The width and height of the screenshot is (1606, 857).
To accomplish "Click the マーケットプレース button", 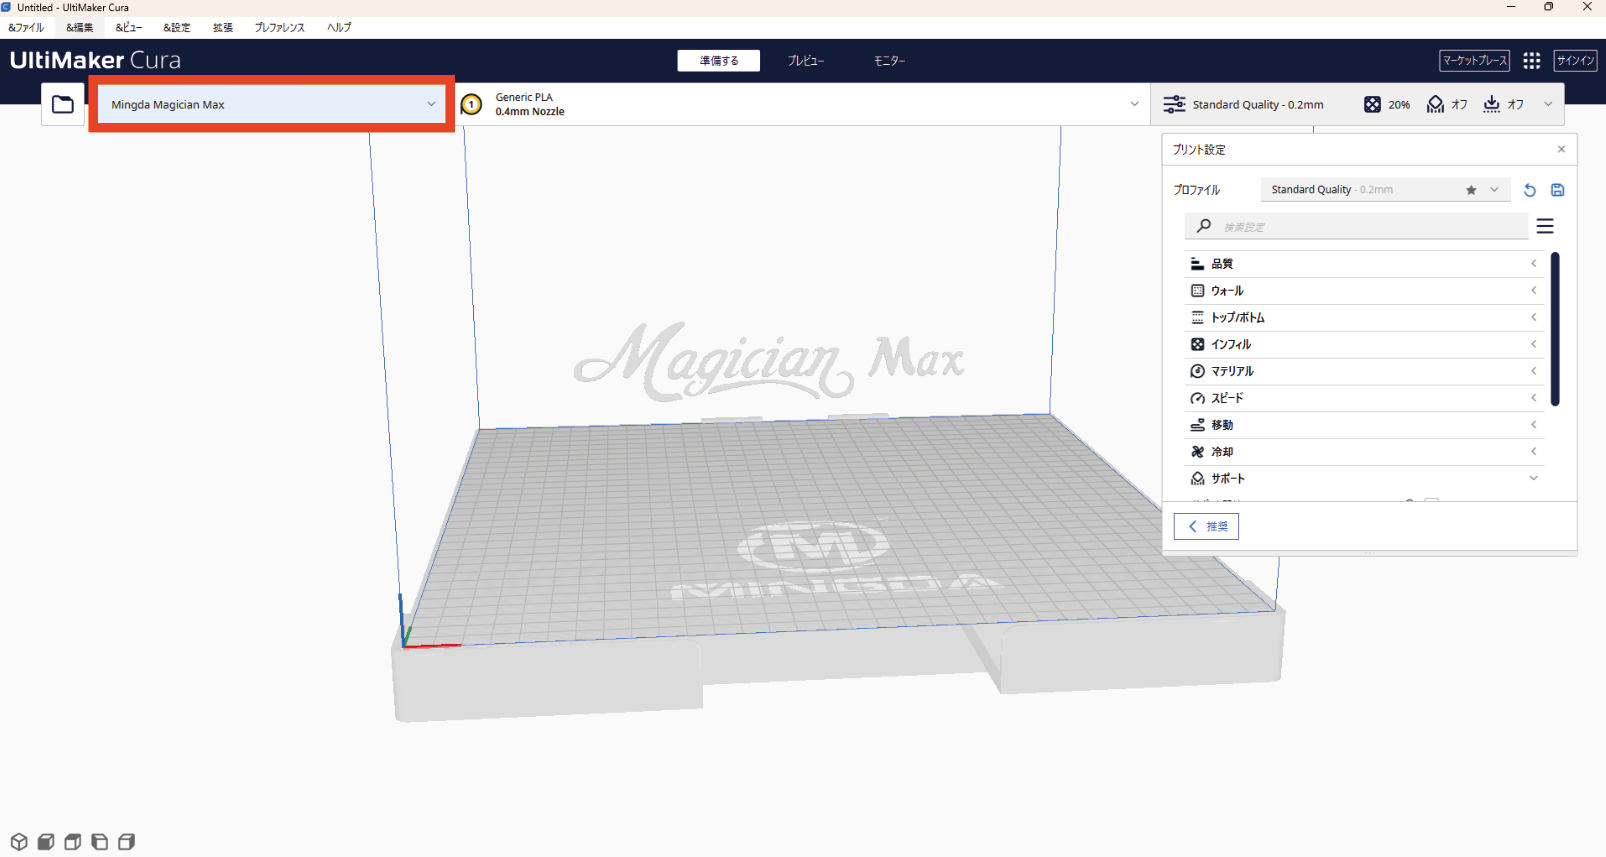I will [x=1474, y=61].
